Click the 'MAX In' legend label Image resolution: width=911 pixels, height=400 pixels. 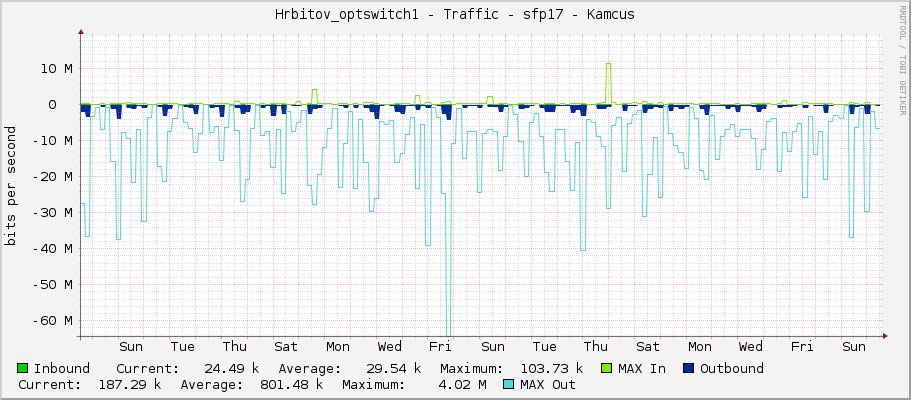[642, 368]
